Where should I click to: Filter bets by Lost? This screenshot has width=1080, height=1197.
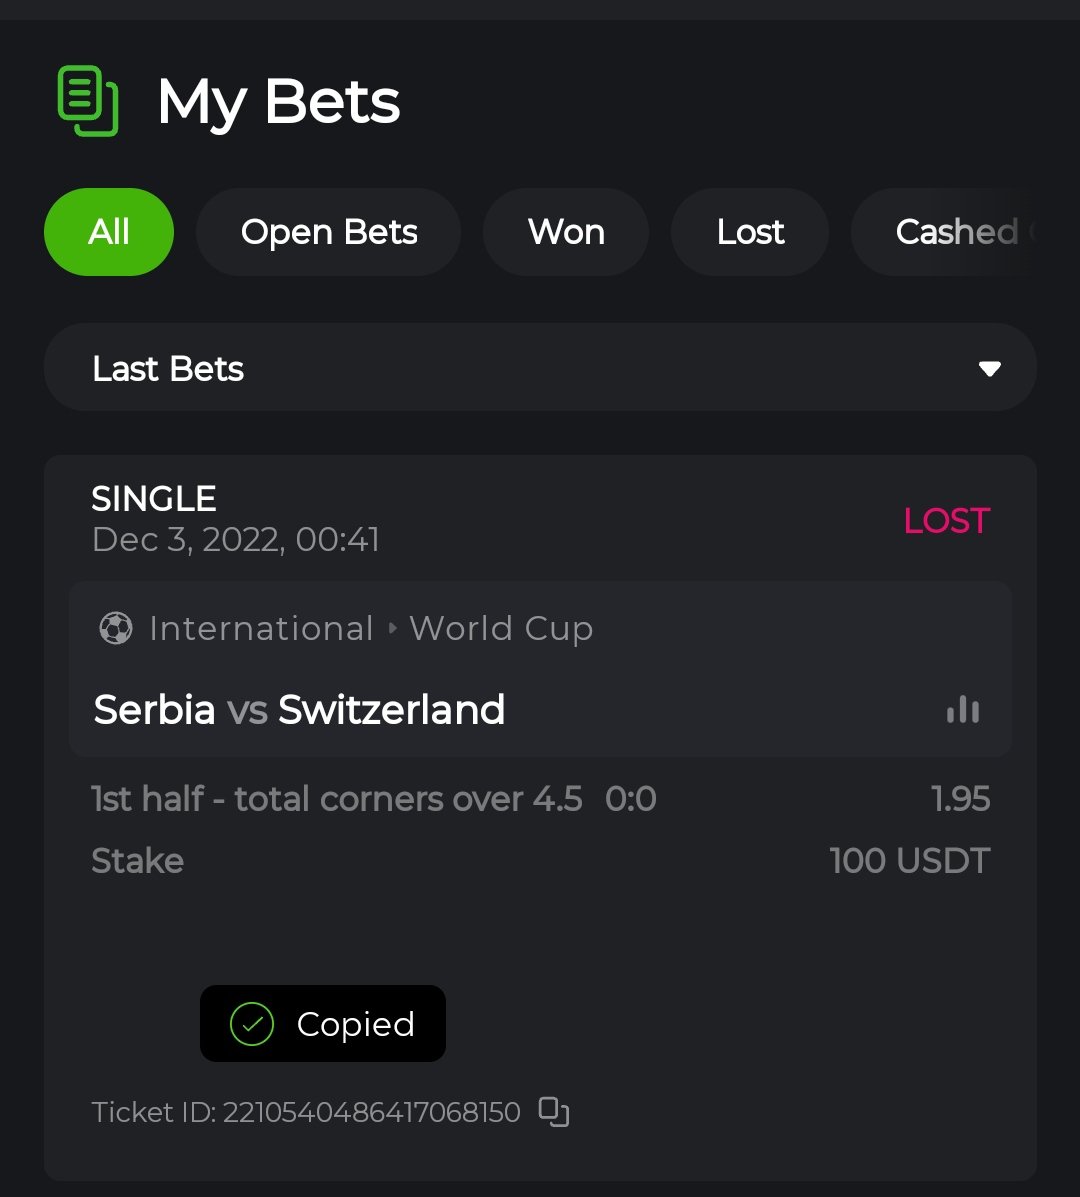tap(750, 232)
